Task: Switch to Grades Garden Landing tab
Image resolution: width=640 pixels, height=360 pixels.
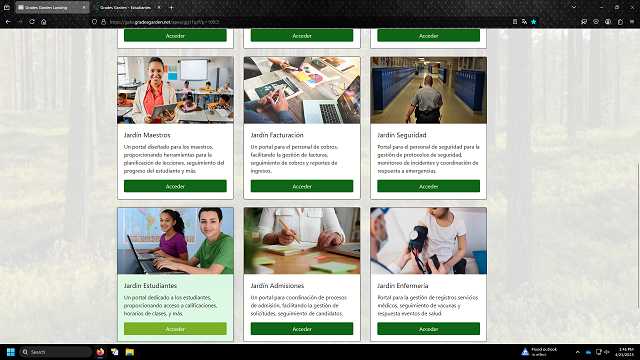Action: pyautogui.click(x=52, y=7)
